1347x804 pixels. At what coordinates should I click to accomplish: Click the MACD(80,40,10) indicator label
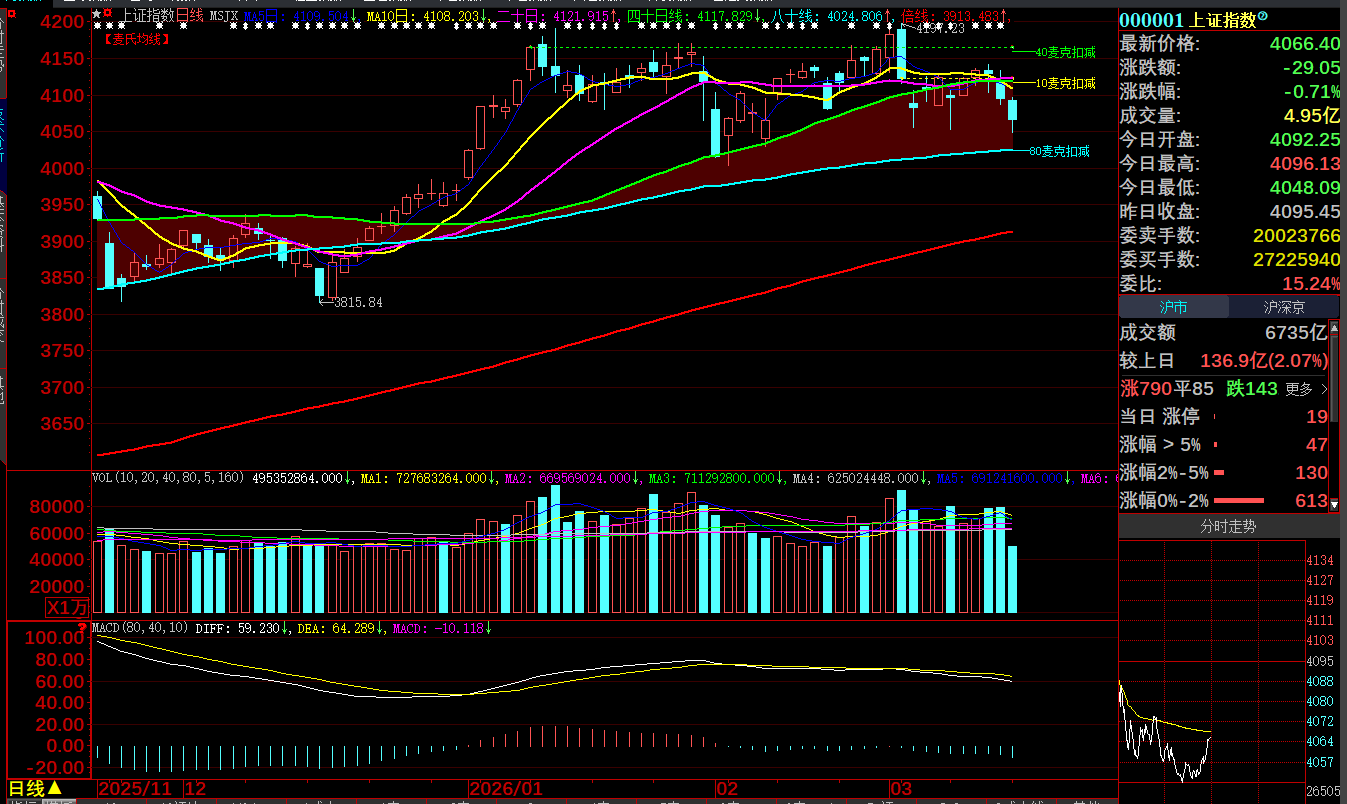tap(139, 628)
